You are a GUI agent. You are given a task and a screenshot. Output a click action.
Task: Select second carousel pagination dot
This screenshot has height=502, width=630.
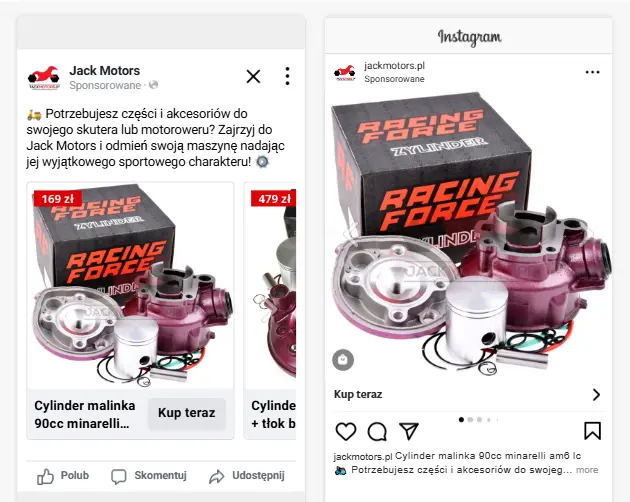(x=470, y=419)
